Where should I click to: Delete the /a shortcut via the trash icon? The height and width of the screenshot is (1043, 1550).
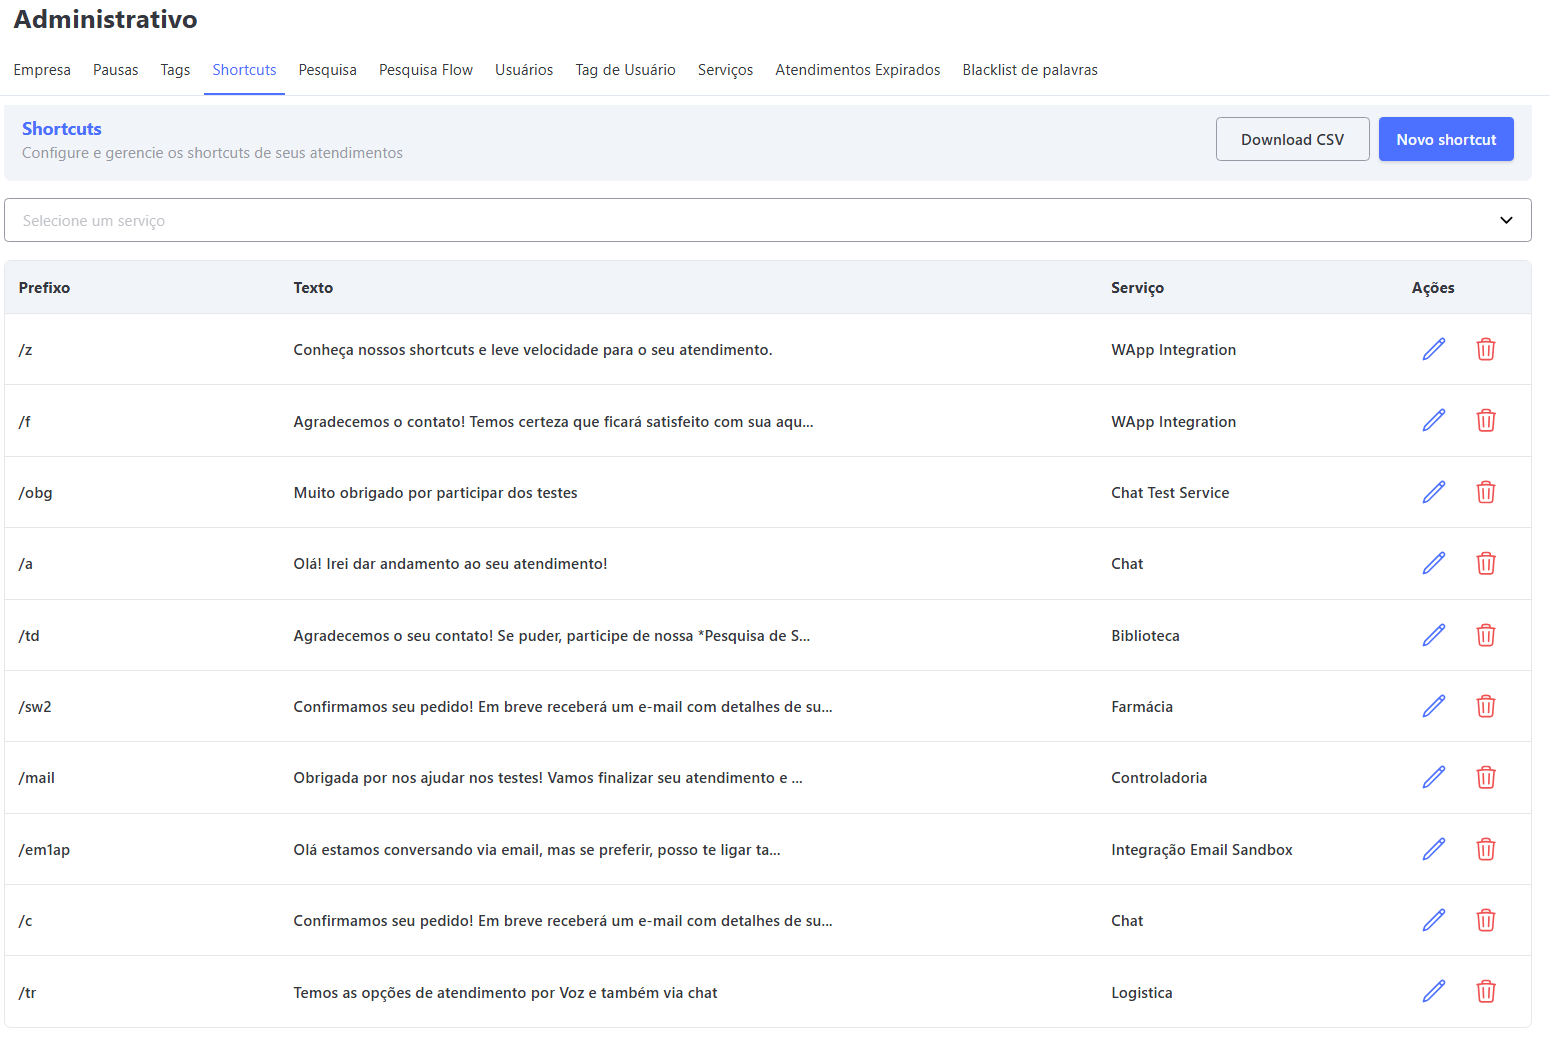point(1486,563)
